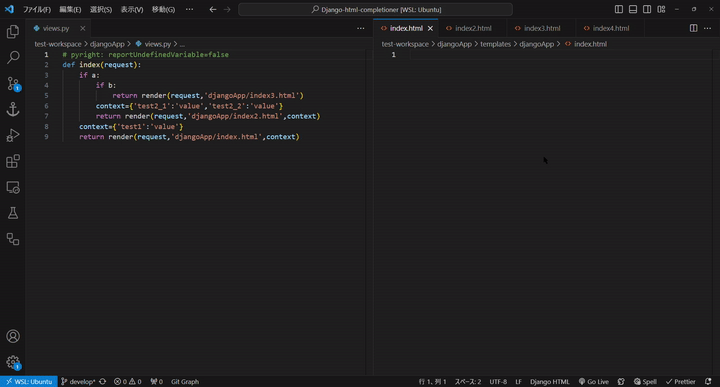The width and height of the screenshot is (720, 387).
Task: Click test-workspace breadcrumb in left editor
Action: coord(58,44)
